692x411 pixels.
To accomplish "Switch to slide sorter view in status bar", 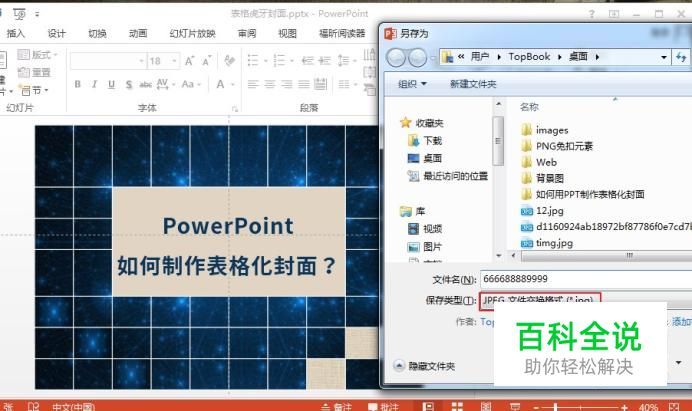I will coord(457,407).
